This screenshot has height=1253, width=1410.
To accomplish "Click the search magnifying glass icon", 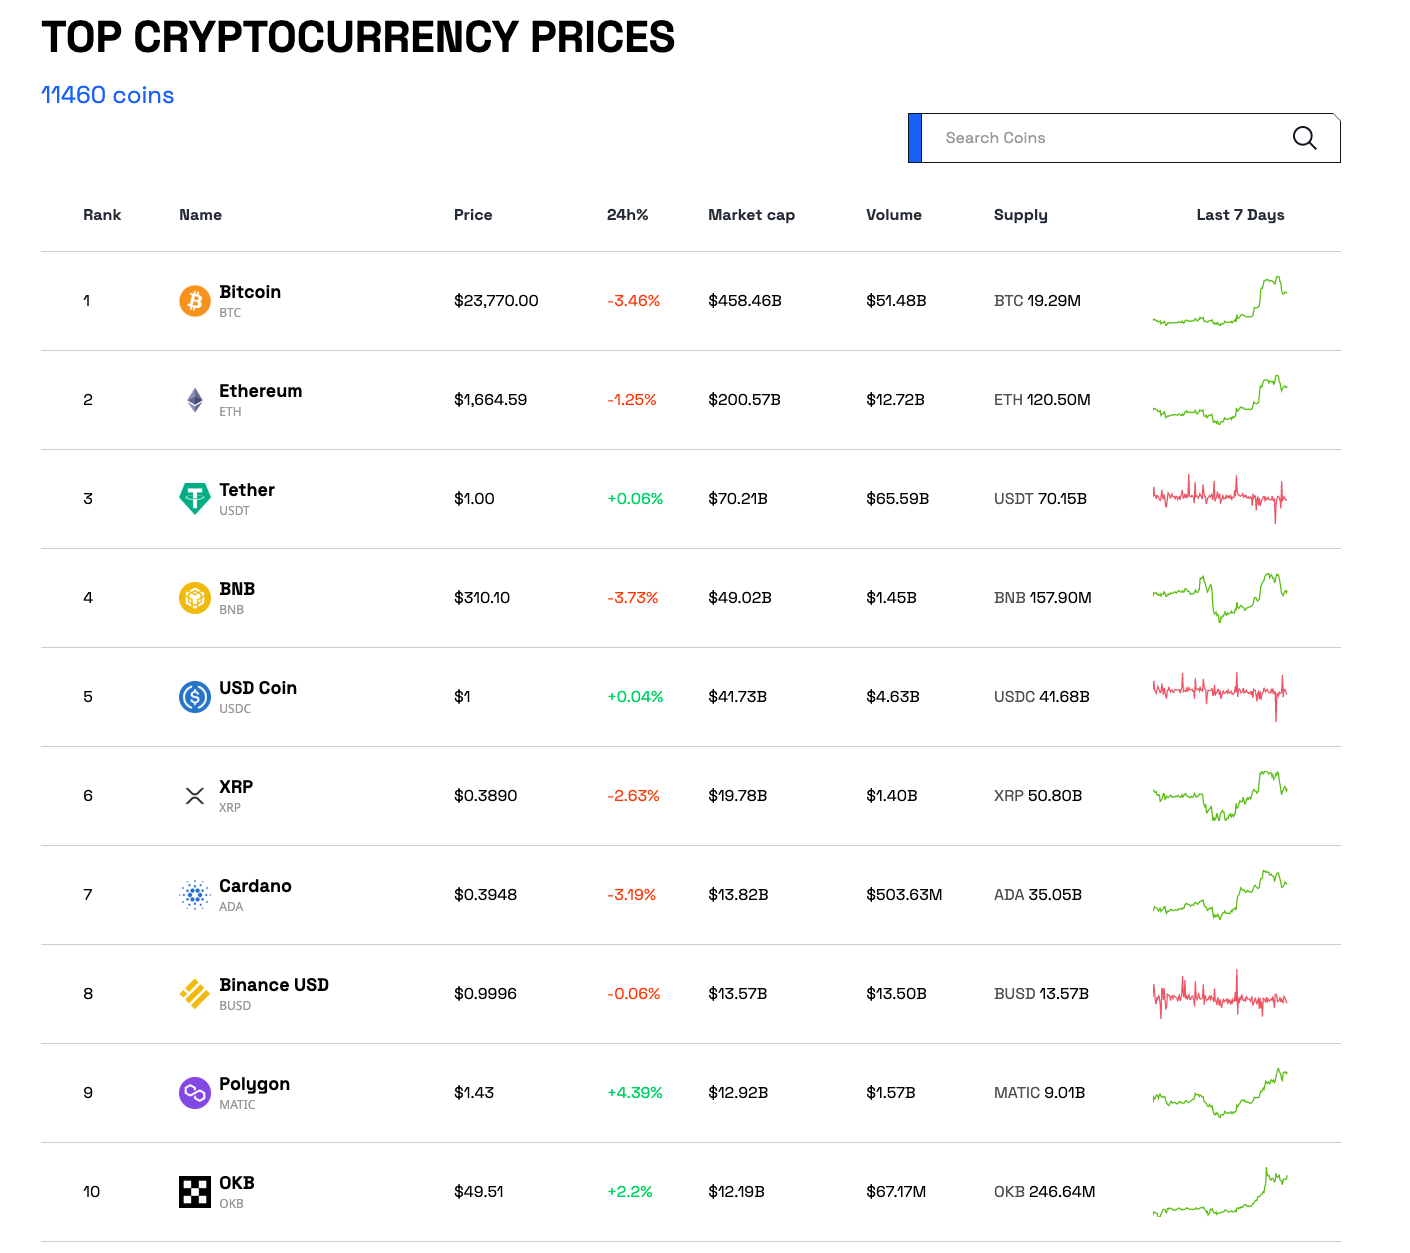I will point(1304,138).
